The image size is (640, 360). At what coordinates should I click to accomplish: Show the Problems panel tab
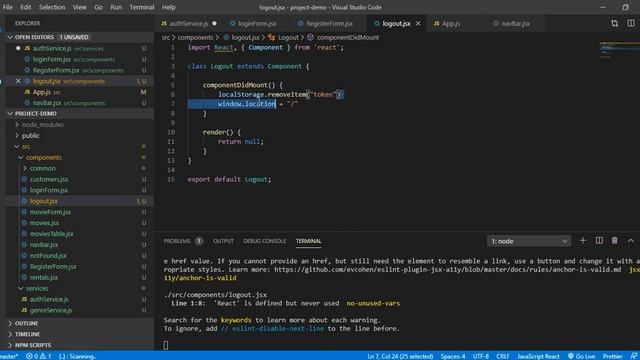pos(177,241)
